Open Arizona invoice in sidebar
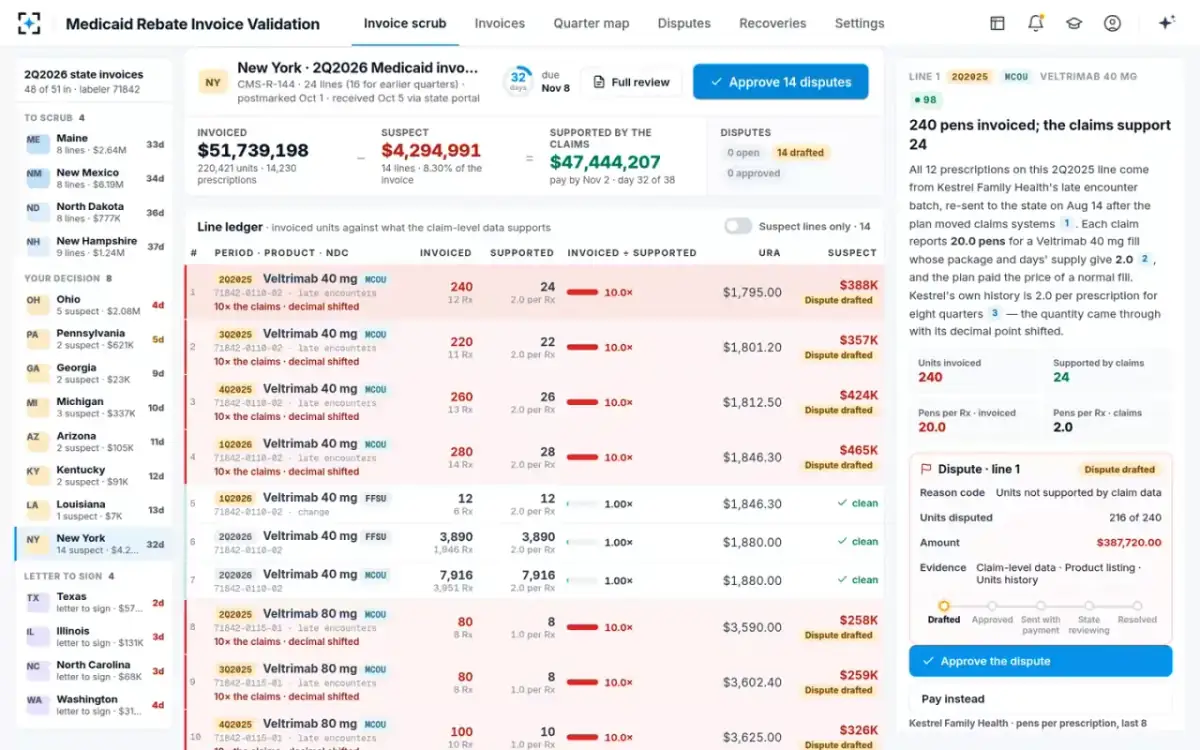 click(x=95, y=442)
